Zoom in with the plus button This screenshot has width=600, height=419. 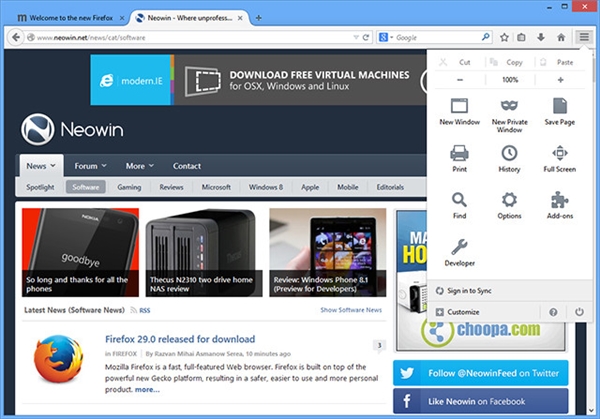point(560,80)
